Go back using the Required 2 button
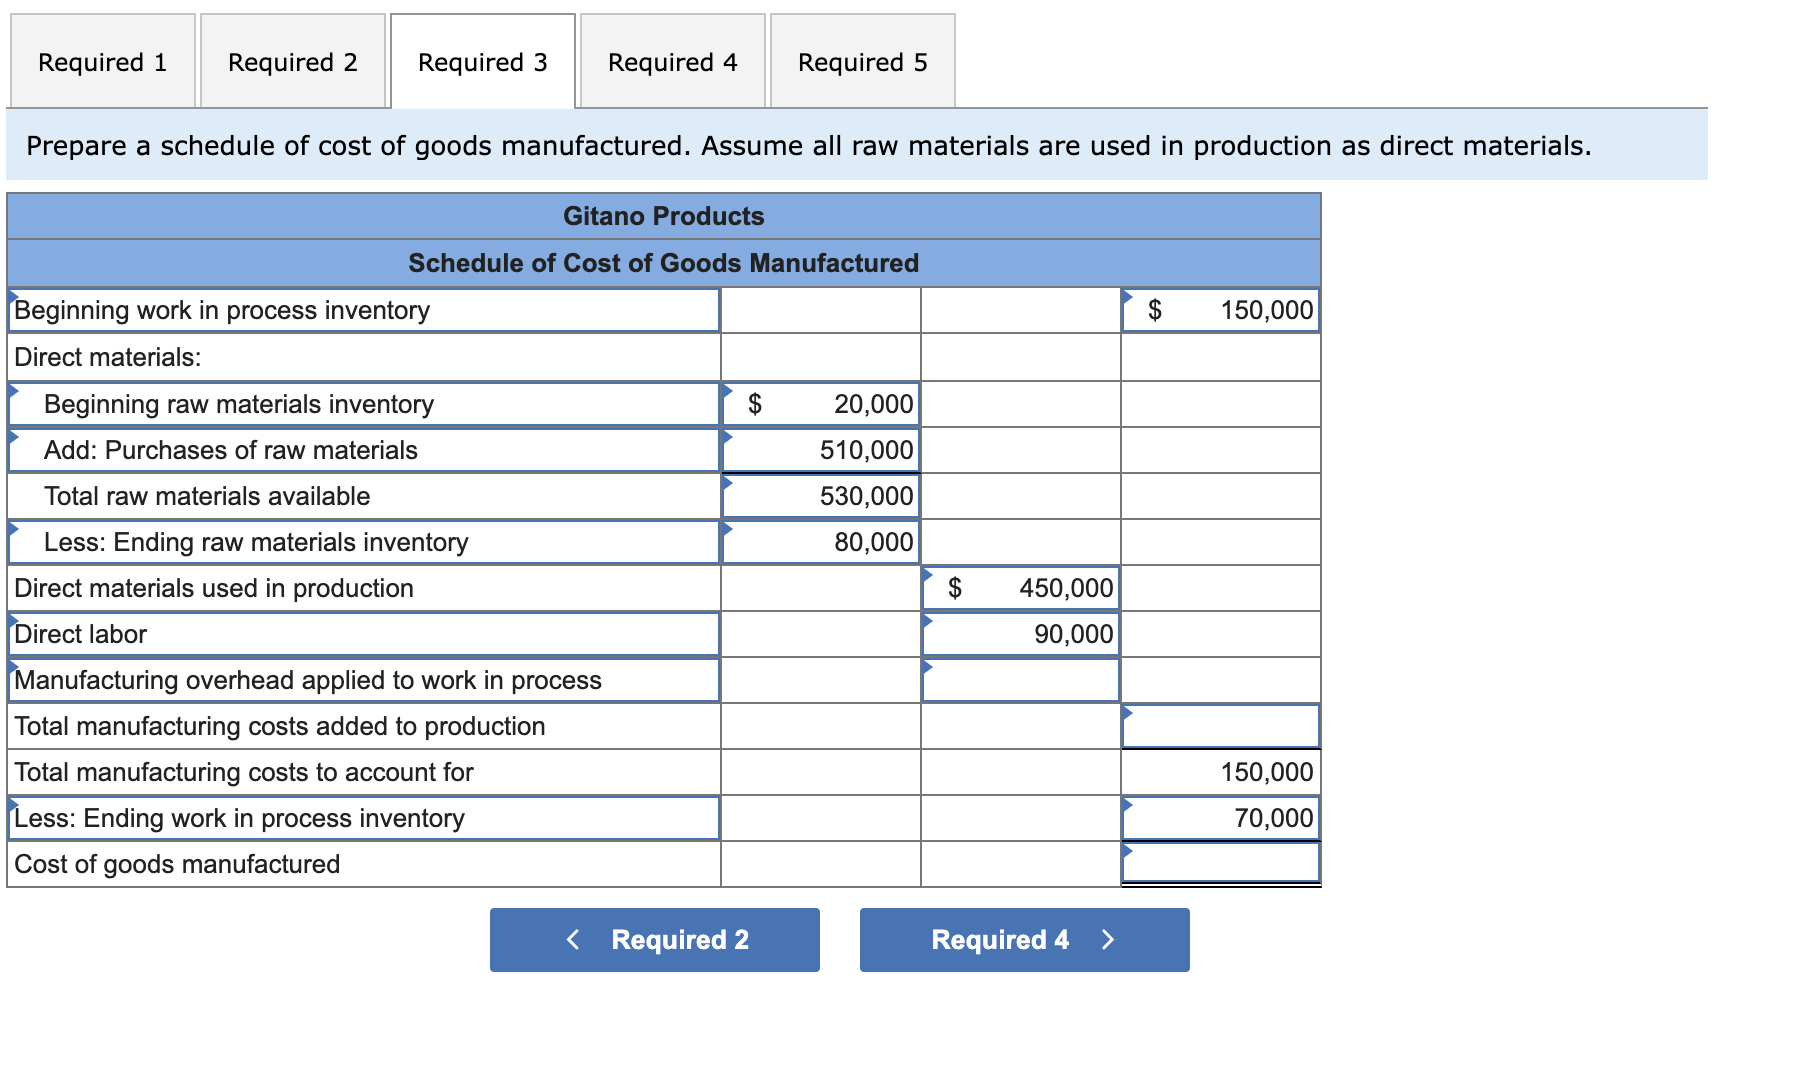This screenshot has height=1080, width=1796. pos(654,939)
